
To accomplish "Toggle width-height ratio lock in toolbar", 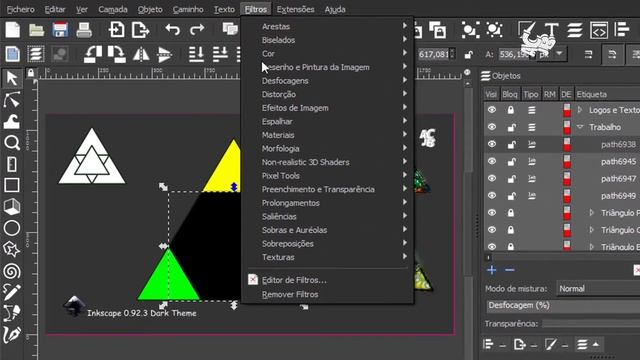I will click(469, 54).
